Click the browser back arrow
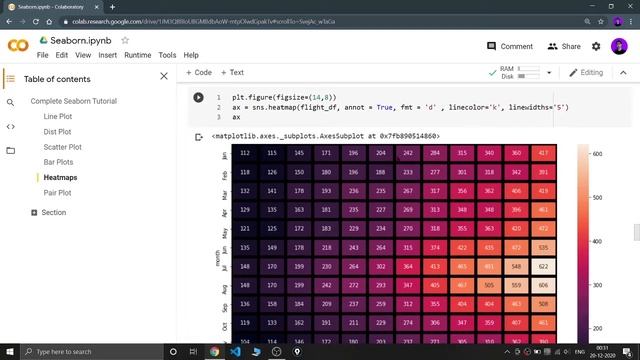640x360 pixels. [9, 22]
